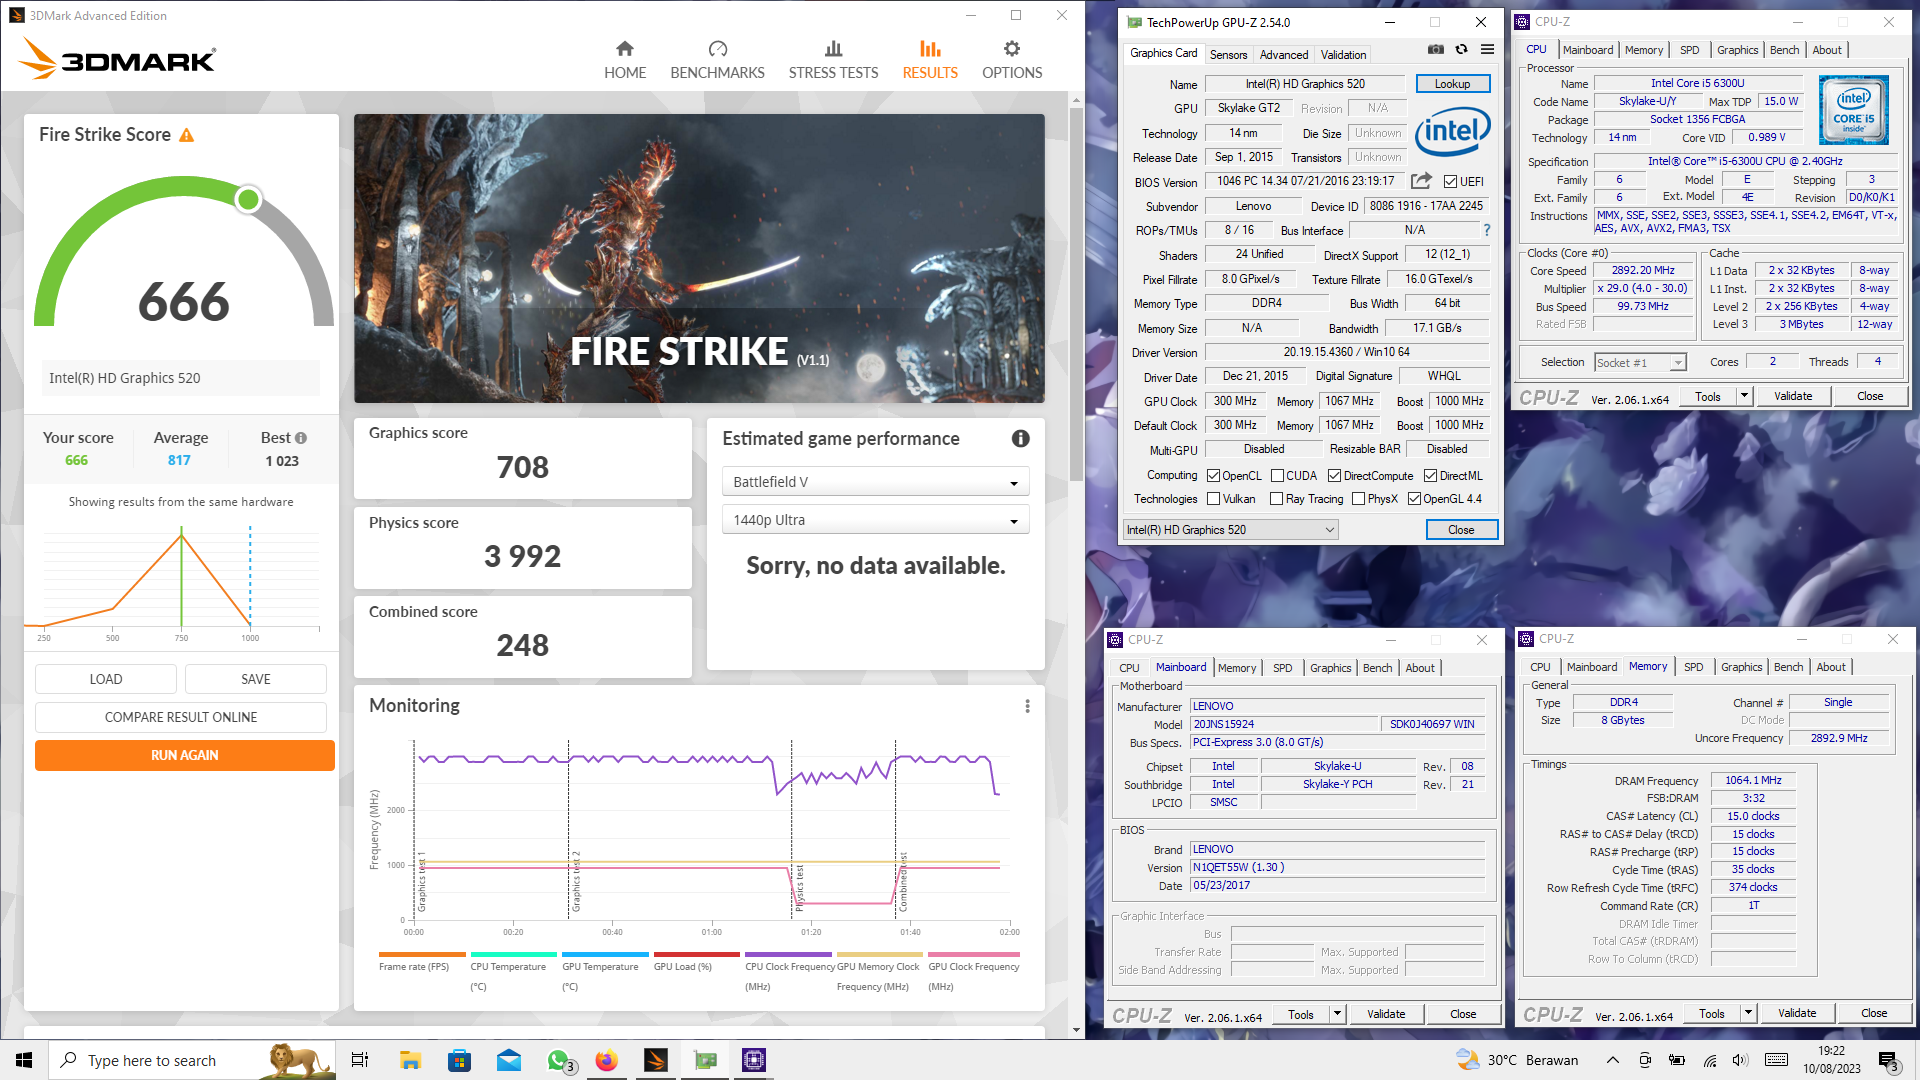Screen dimensions: 1920x1080
Task: Click the Lookup button in GPU-Z
Action: coord(1452,84)
